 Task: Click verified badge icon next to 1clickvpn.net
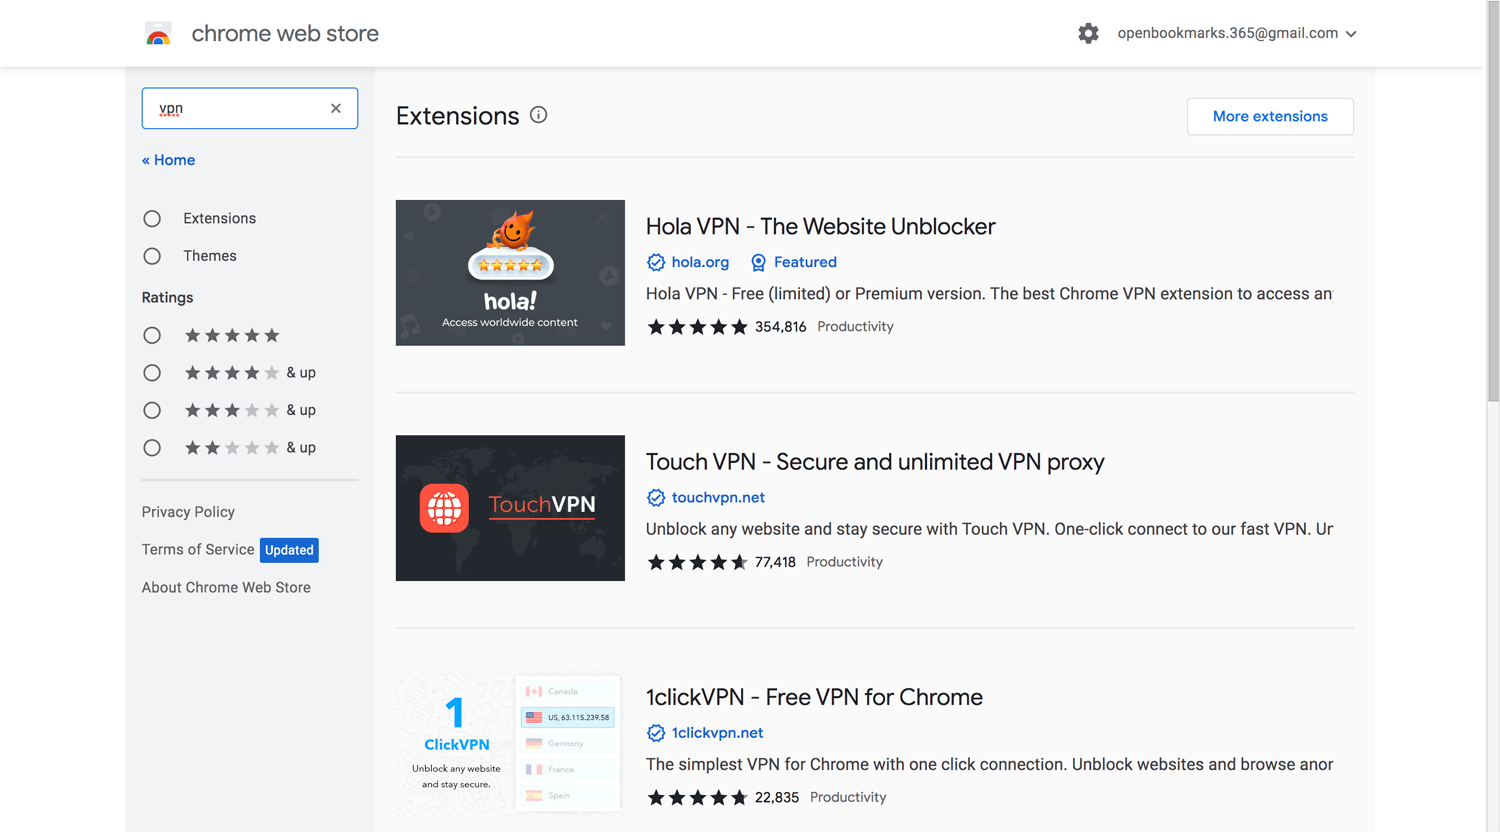tap(656, 733)
